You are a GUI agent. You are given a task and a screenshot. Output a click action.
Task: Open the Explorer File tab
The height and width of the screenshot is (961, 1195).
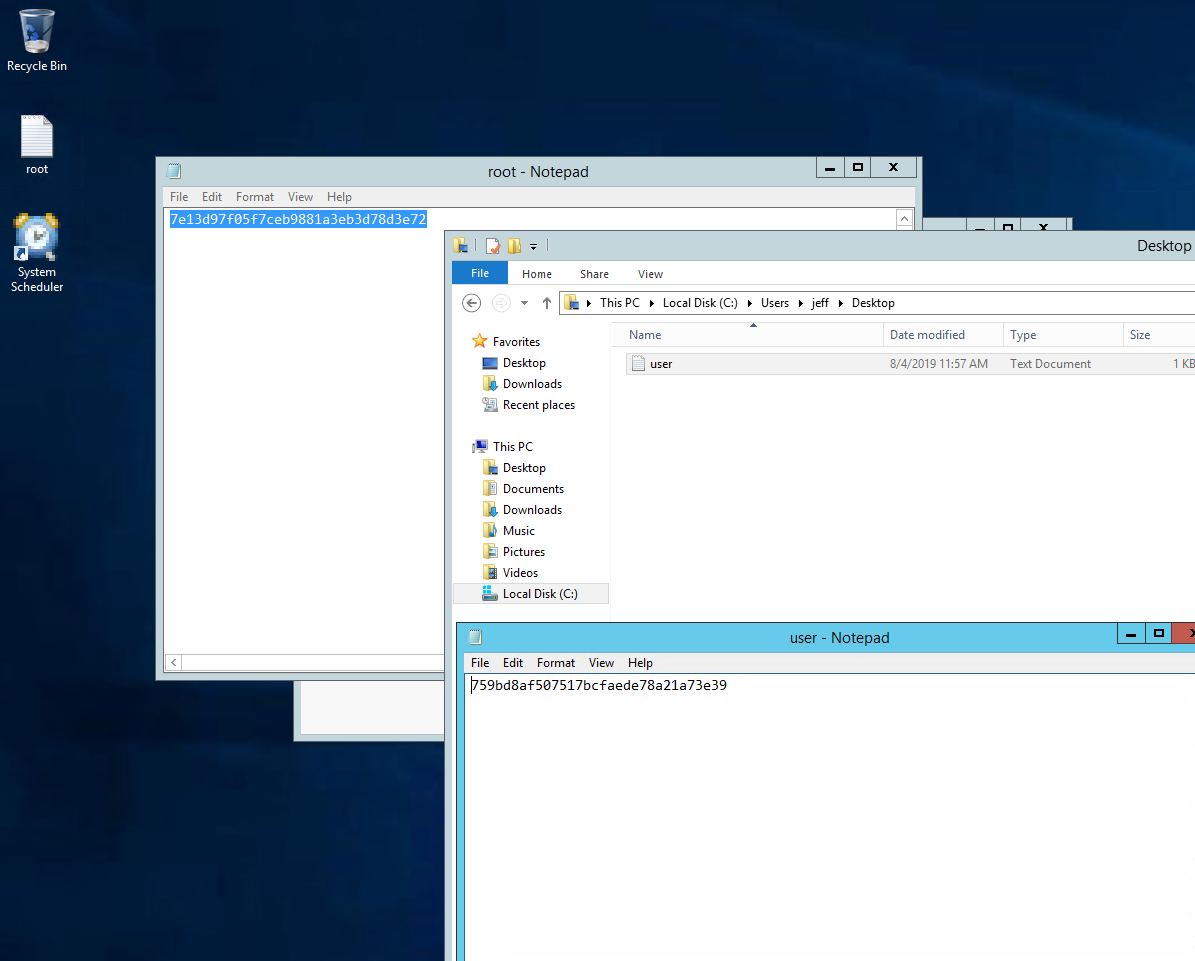[480, 274]
